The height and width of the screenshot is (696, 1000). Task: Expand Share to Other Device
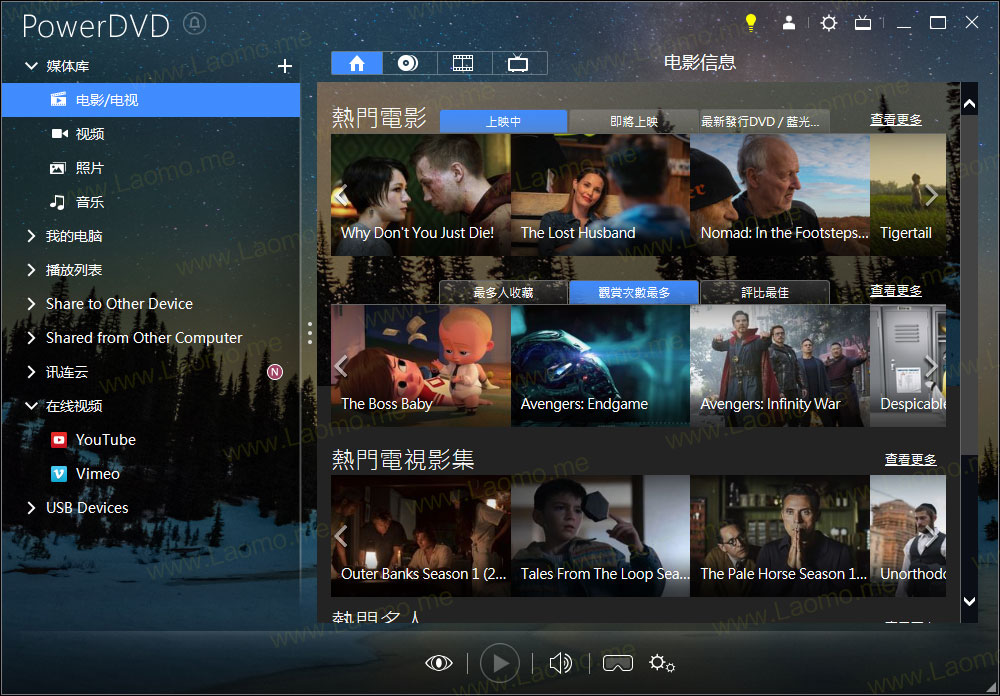(x=31, y=304)
